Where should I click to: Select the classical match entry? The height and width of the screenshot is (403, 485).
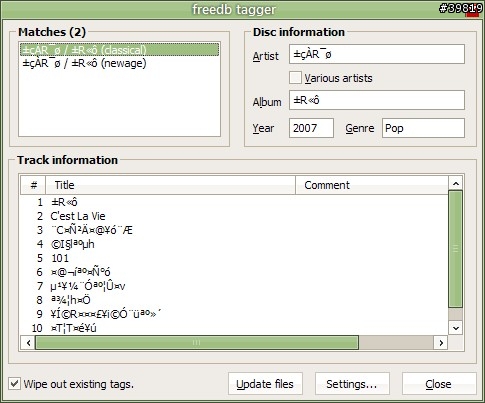click(x=119, y=50)
